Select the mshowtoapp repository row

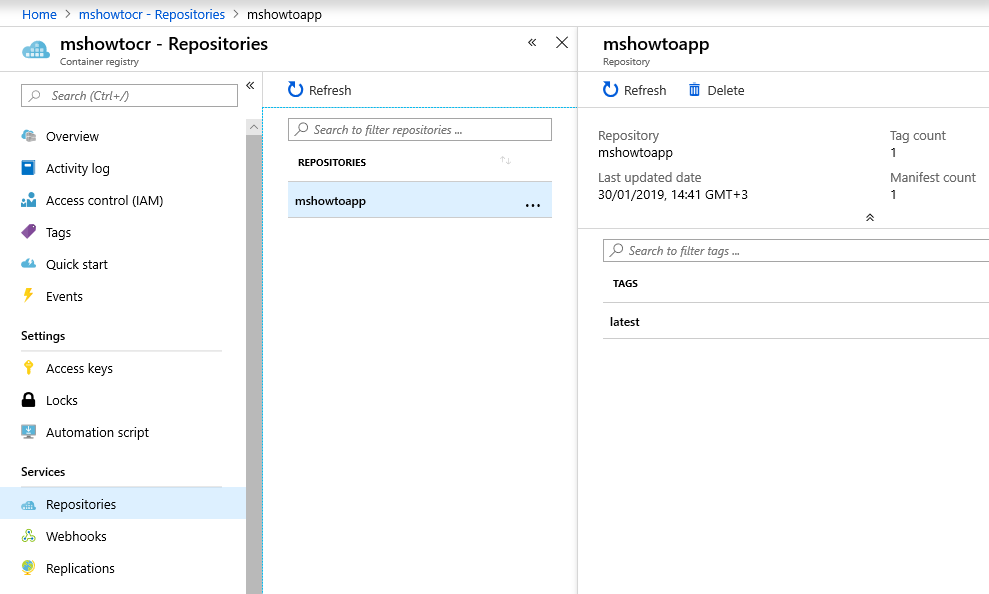(x=420, y=200)
